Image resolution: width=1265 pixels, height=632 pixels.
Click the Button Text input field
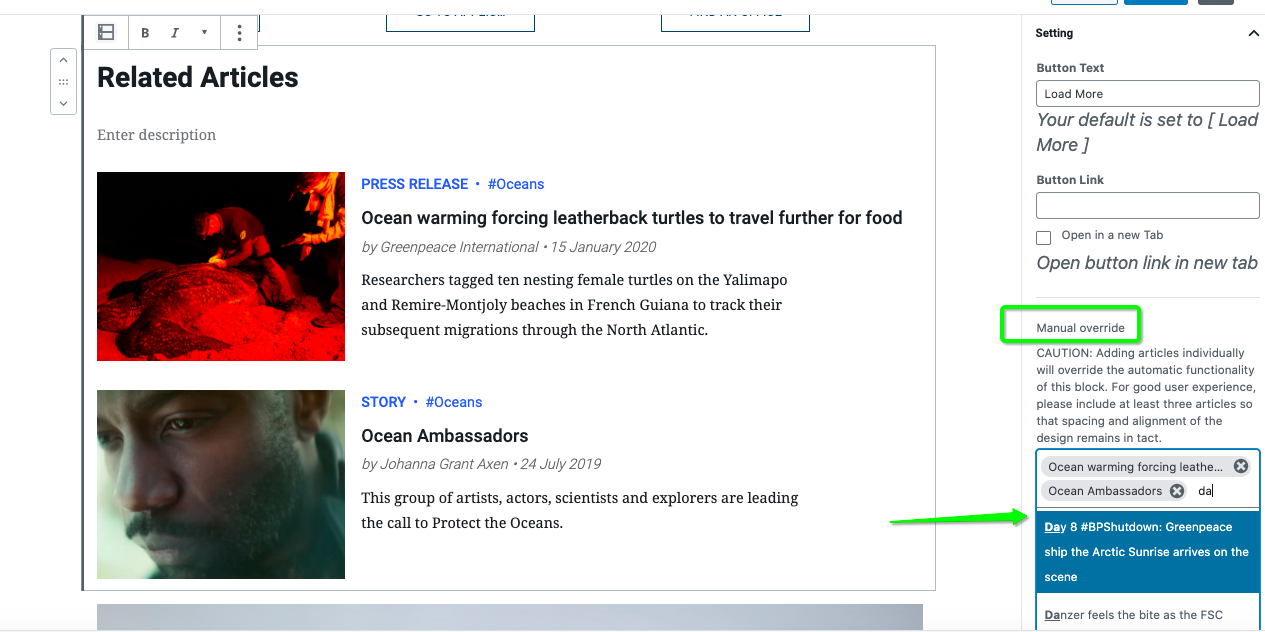pos(1148,93)
